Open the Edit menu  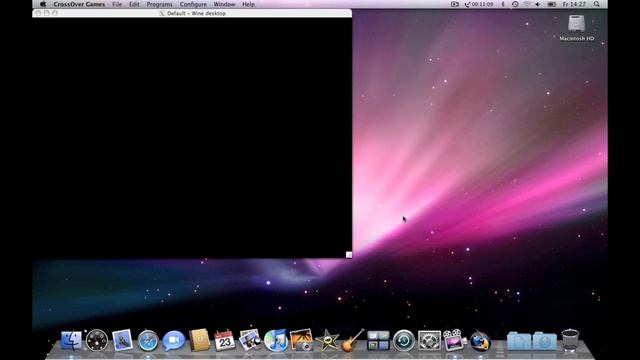tap(134, 4)
